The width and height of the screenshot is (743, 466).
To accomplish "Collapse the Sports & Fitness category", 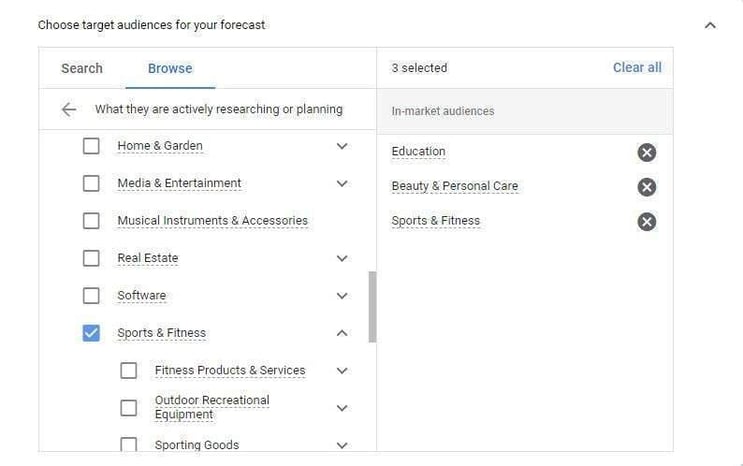I will point(342,333).
